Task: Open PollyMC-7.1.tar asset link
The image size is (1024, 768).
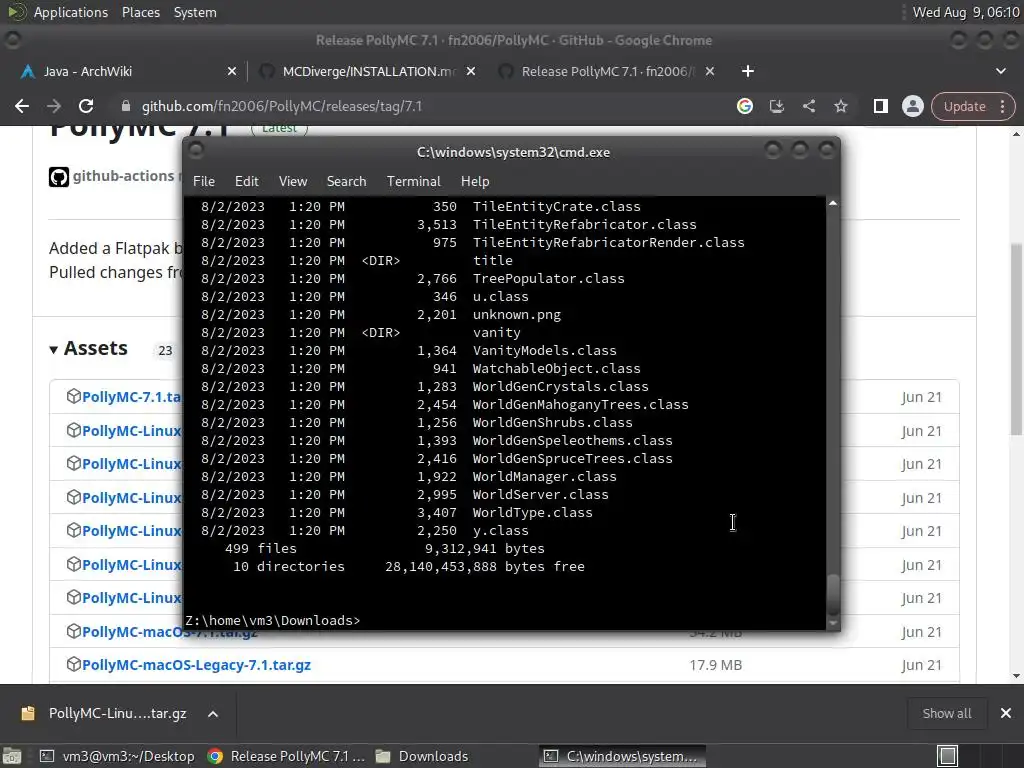Action: [x=132, y=397]
